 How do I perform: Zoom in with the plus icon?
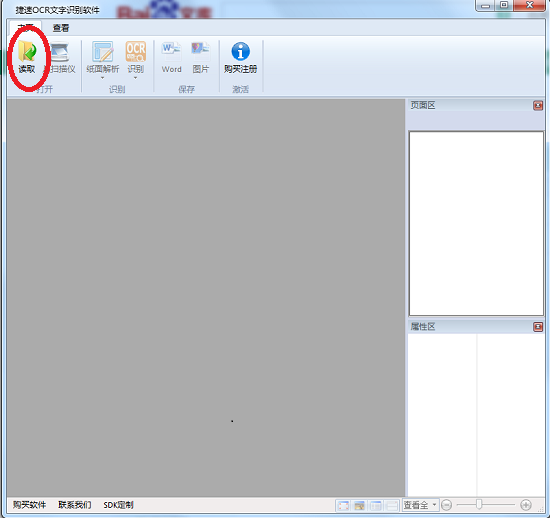(525, 505)
